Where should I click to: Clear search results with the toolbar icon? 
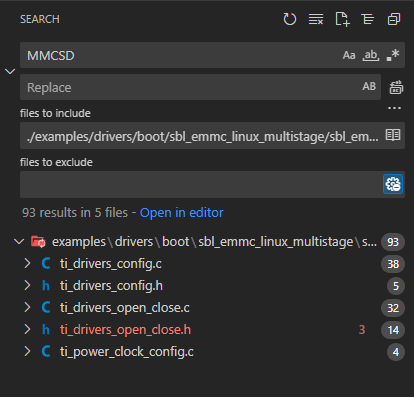tap(316, 19)
